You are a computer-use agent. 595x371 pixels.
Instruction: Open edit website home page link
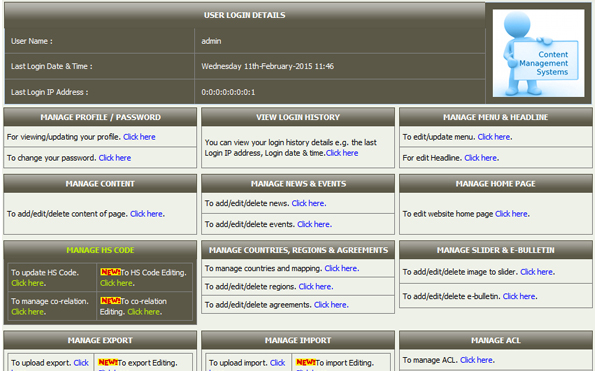(x=512, y=214)
